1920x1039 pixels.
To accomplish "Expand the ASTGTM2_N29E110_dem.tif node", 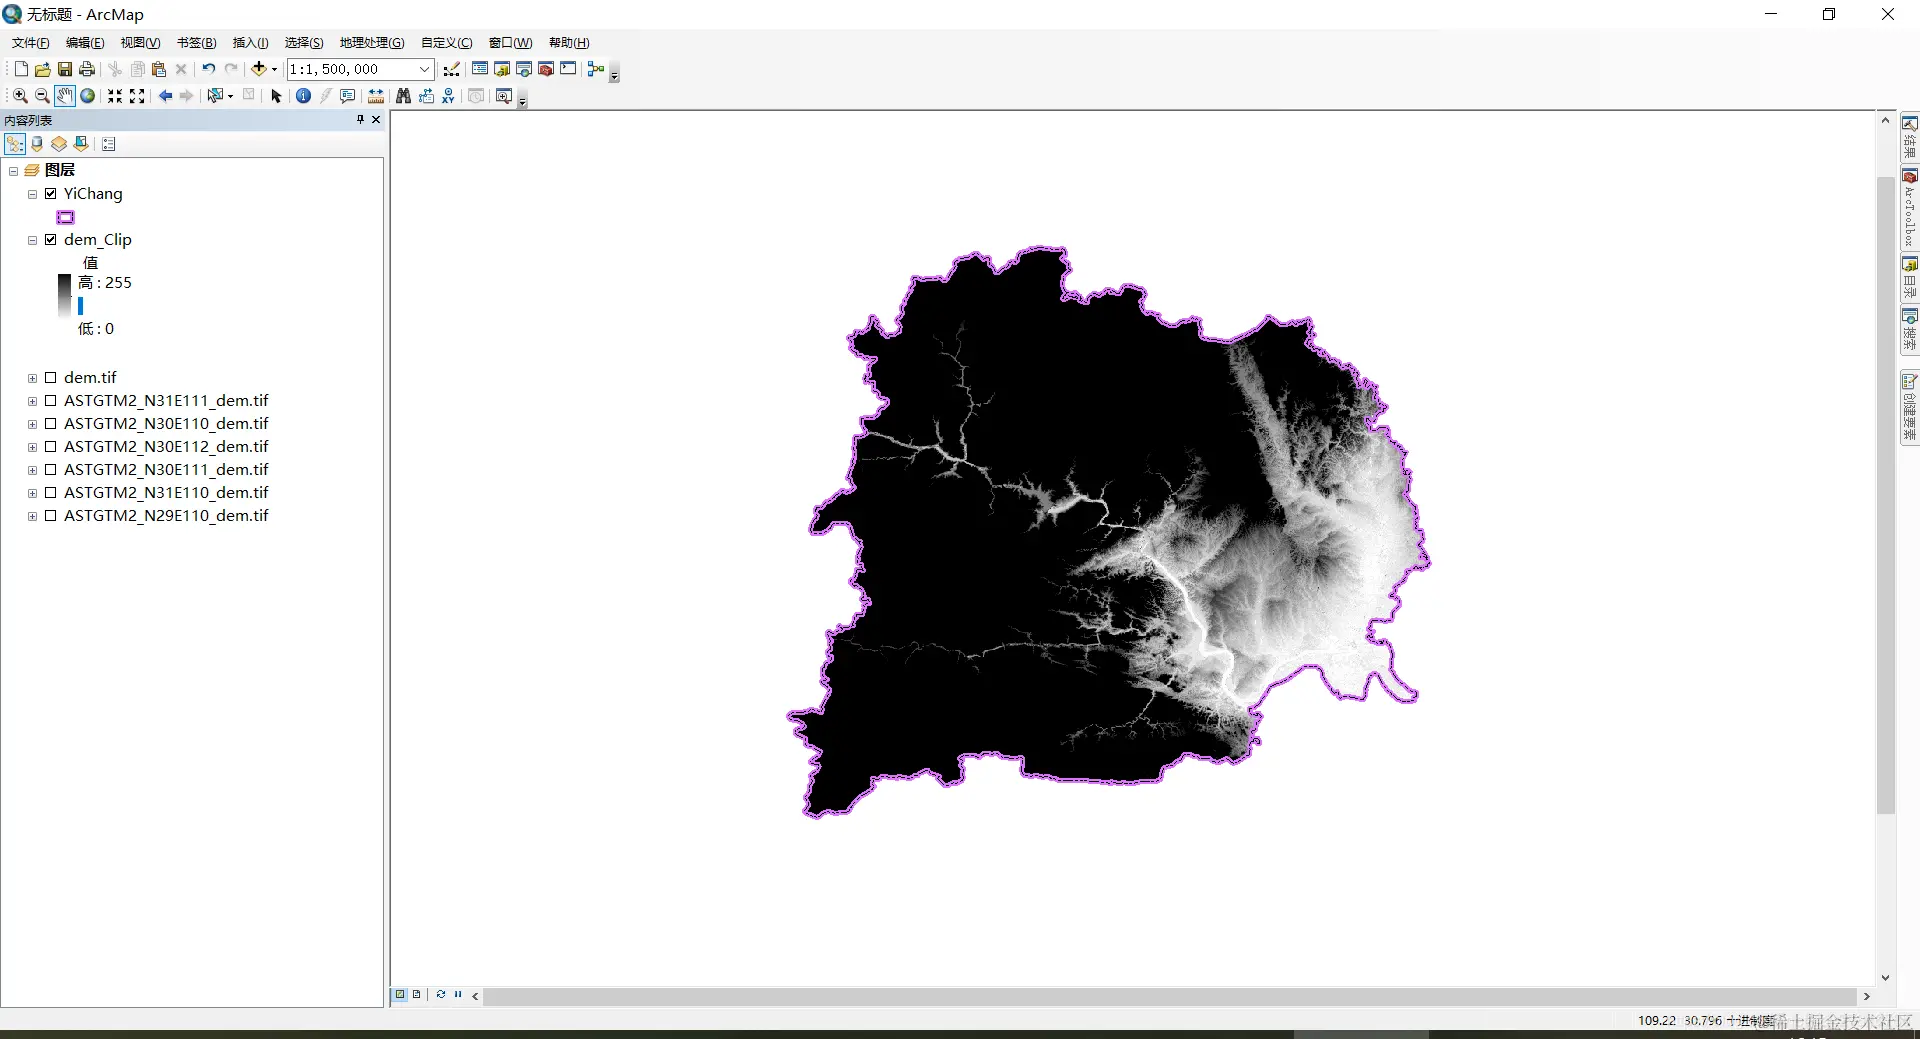I will tap(32, 516).
